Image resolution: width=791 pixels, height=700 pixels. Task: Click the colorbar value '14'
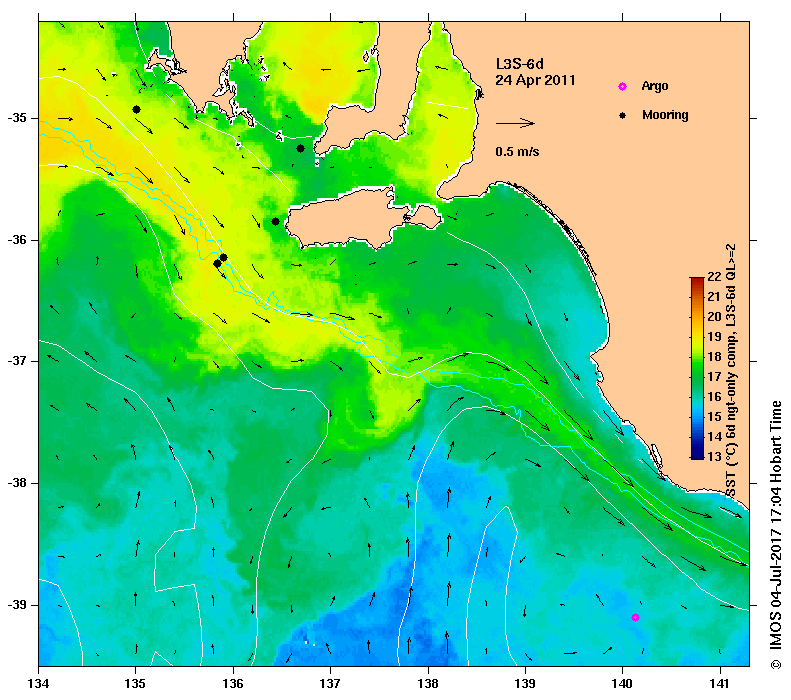coord(714,437)
